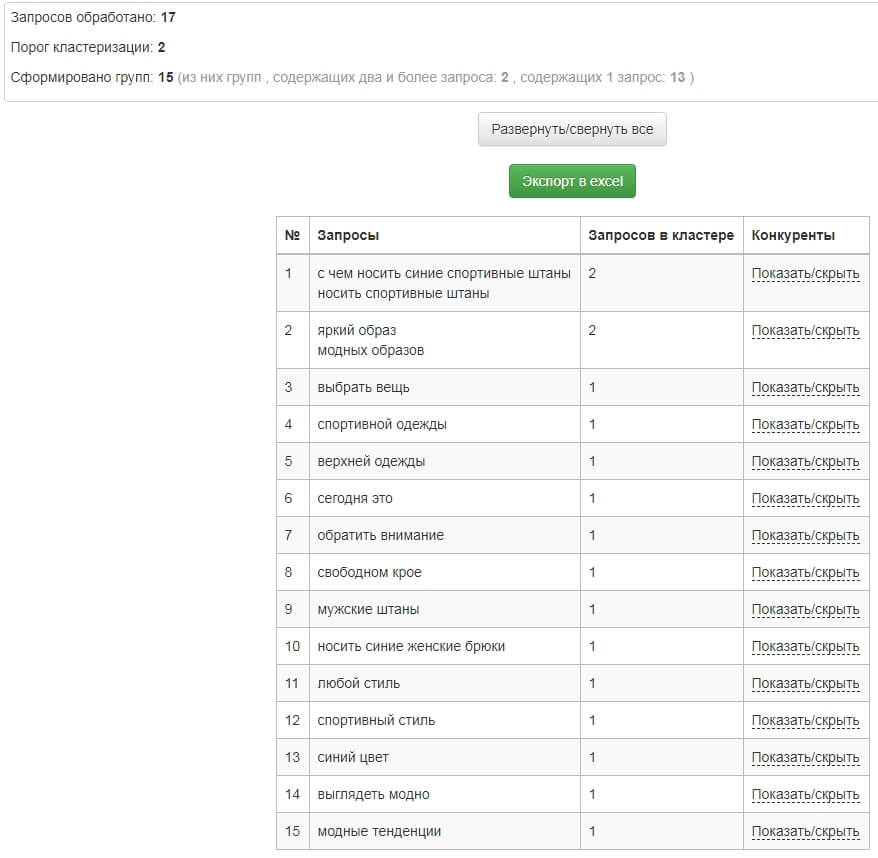
Task: Select the query "выбрать вещь"
Action: pyautogui.click(x=363, y=388)
